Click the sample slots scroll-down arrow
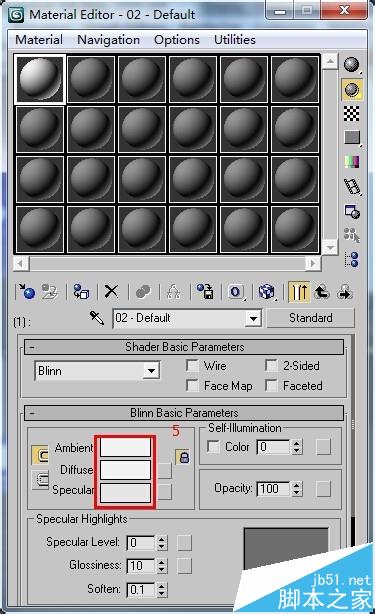375x614 pixels. [330, 248]
